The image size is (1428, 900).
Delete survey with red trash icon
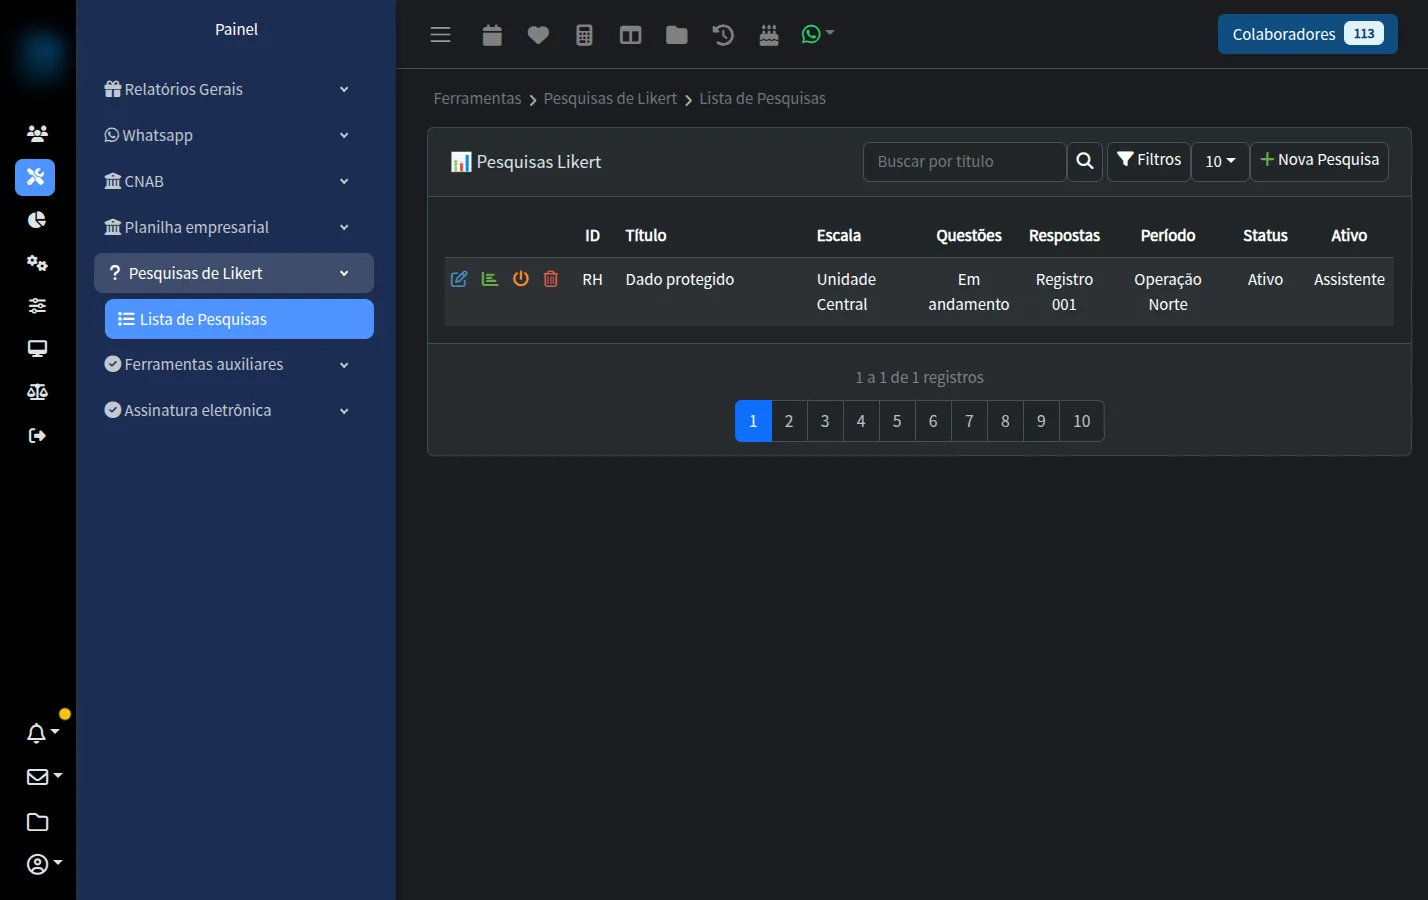[551, 279]
